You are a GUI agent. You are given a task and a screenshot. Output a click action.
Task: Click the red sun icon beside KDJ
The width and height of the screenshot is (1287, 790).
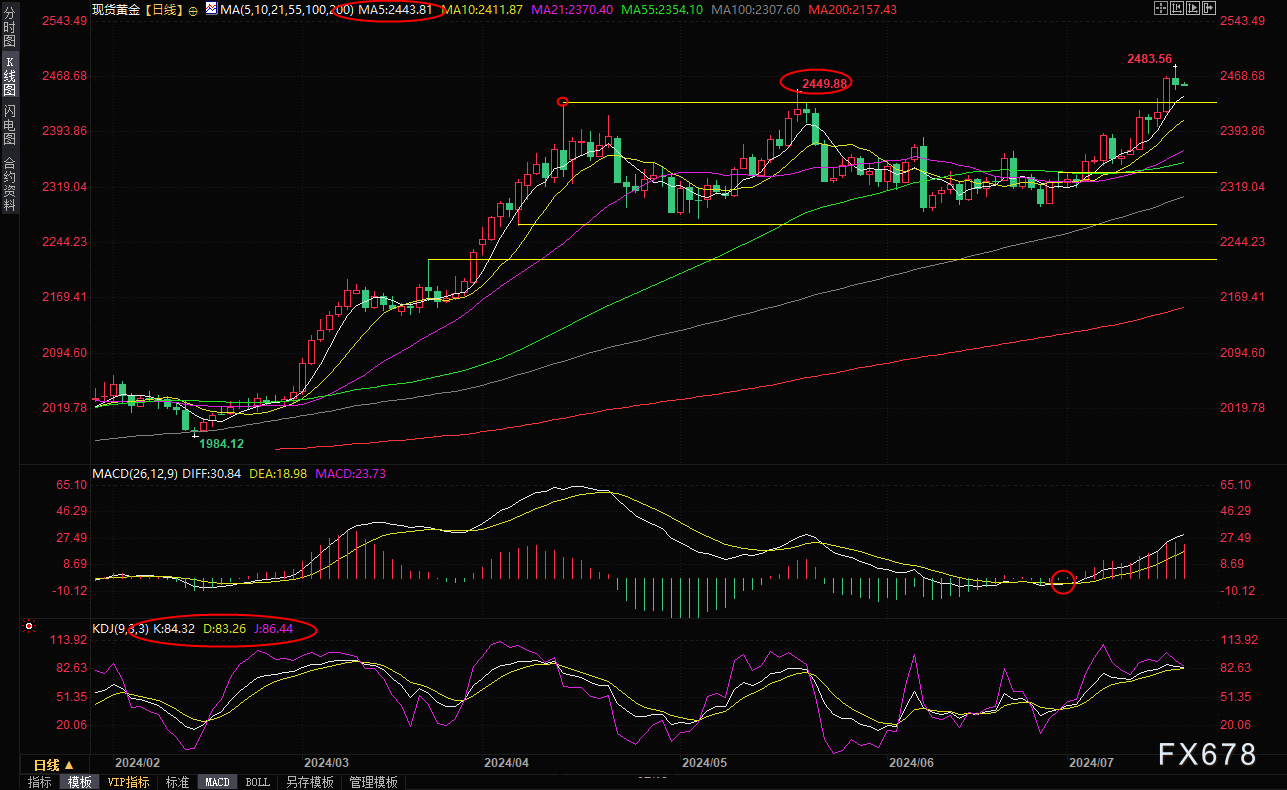28,628
